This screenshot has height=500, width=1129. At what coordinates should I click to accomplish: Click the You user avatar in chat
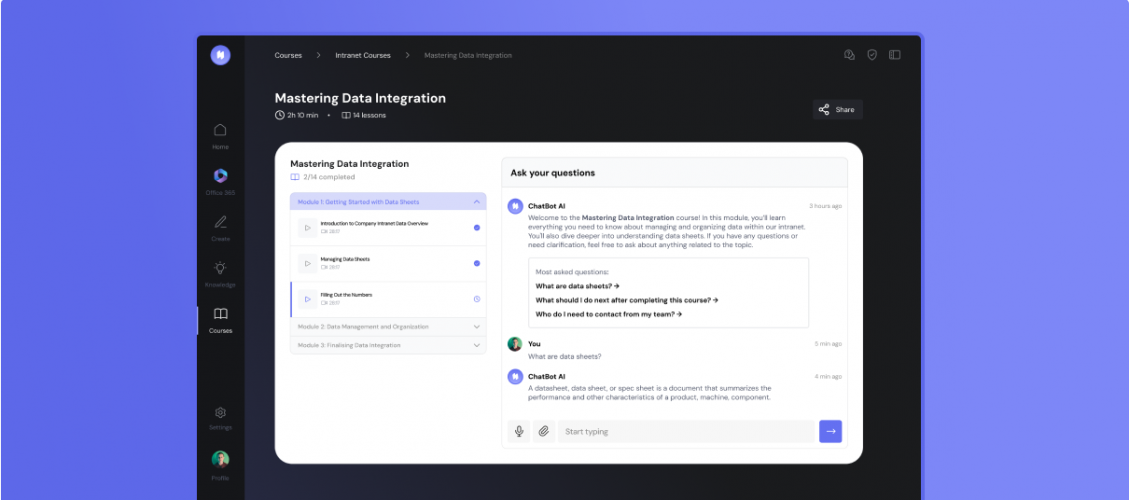[x=516, y=344]
